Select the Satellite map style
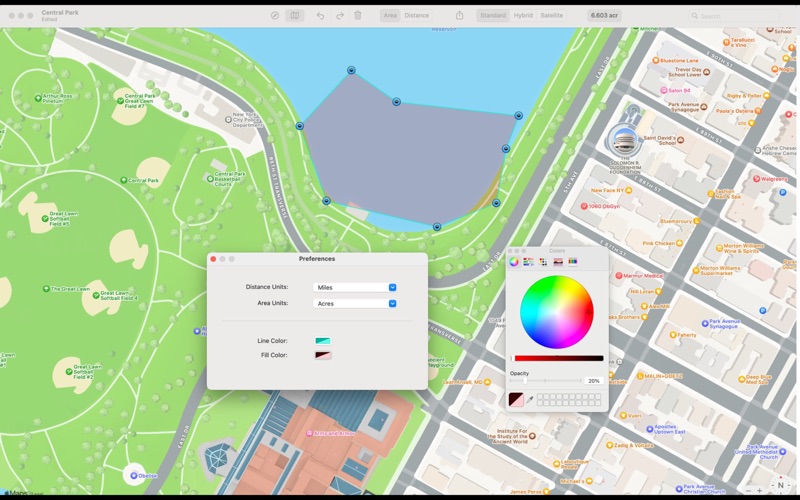Image resolution: width=800 pixels, height=500 pixels. coord(552,15)
